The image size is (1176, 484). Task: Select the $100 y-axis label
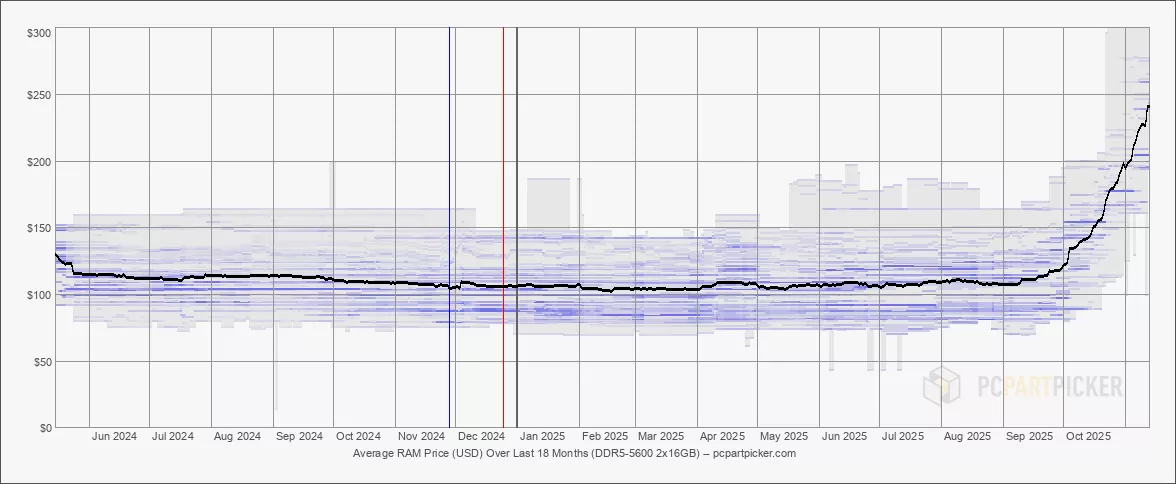[39, 295]
